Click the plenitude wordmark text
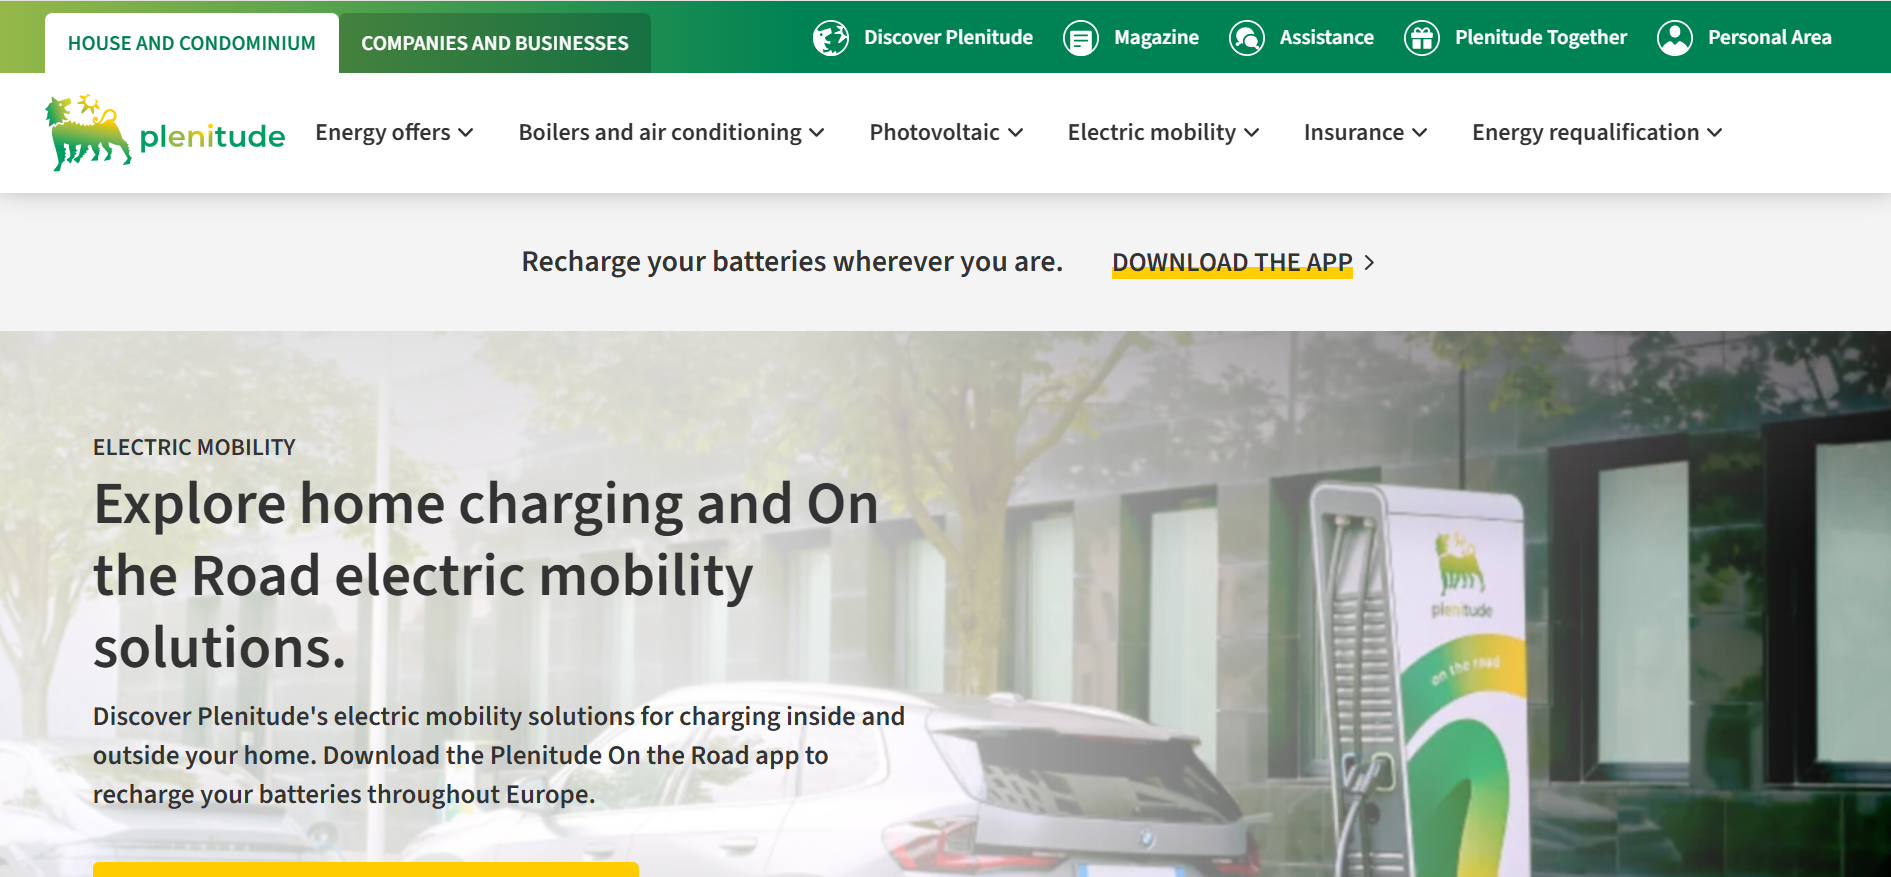Image resolution: width=1891 pixels, height=877 pixels. coord(212,136)
